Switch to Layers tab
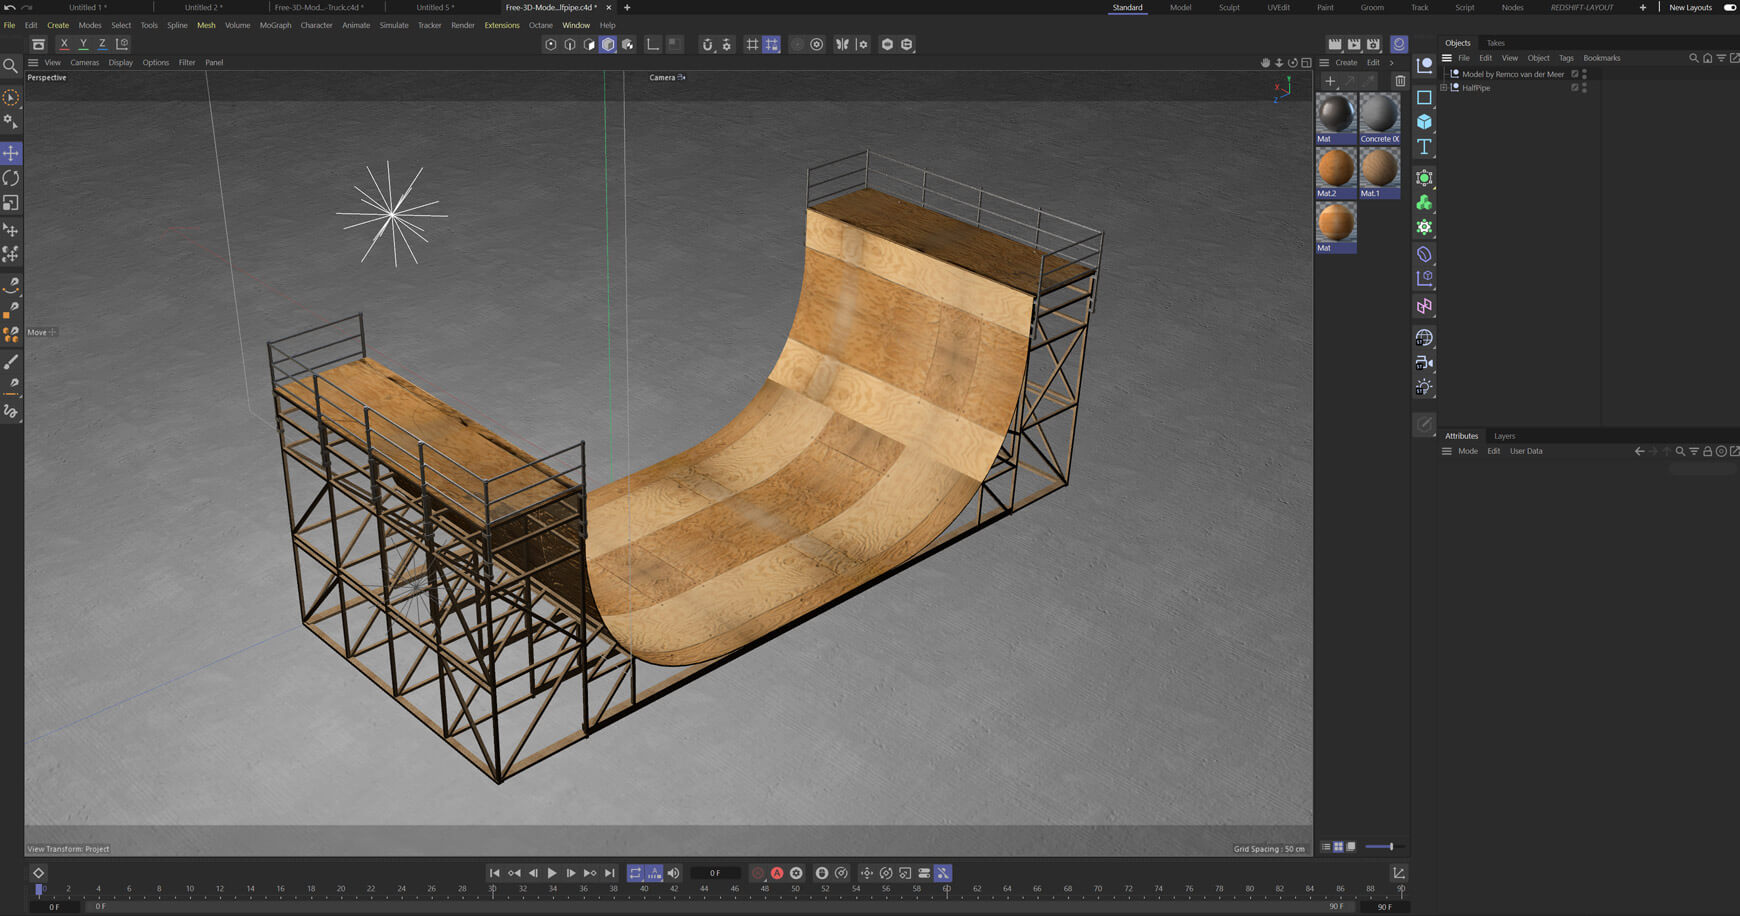This screenshot has height=916, width=1740. pyautogui.click(x=1504, y=436)
